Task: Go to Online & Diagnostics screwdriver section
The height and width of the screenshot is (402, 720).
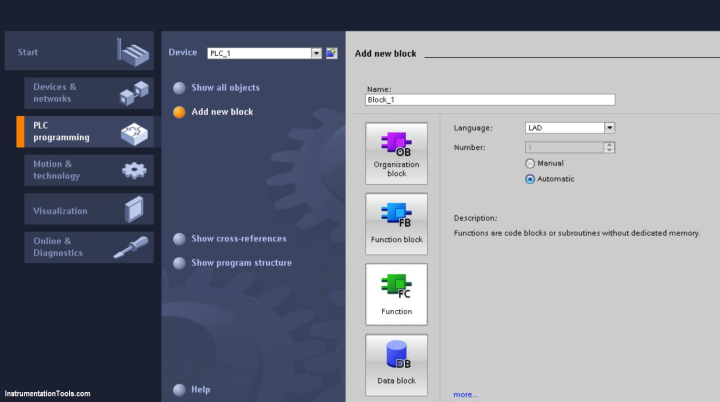Action: 89,247
